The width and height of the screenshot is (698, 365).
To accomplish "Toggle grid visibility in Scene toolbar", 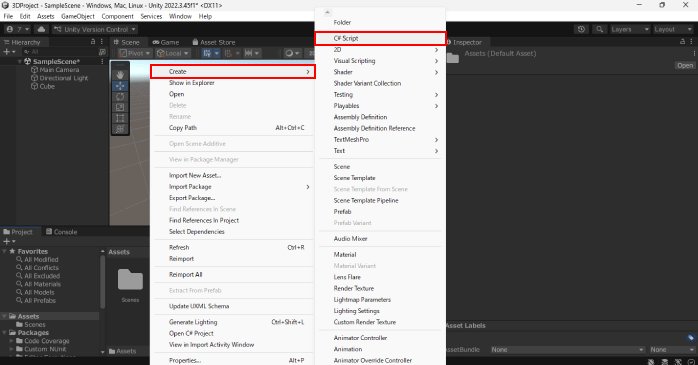I will pyautogui.click(x=207, y=53).
